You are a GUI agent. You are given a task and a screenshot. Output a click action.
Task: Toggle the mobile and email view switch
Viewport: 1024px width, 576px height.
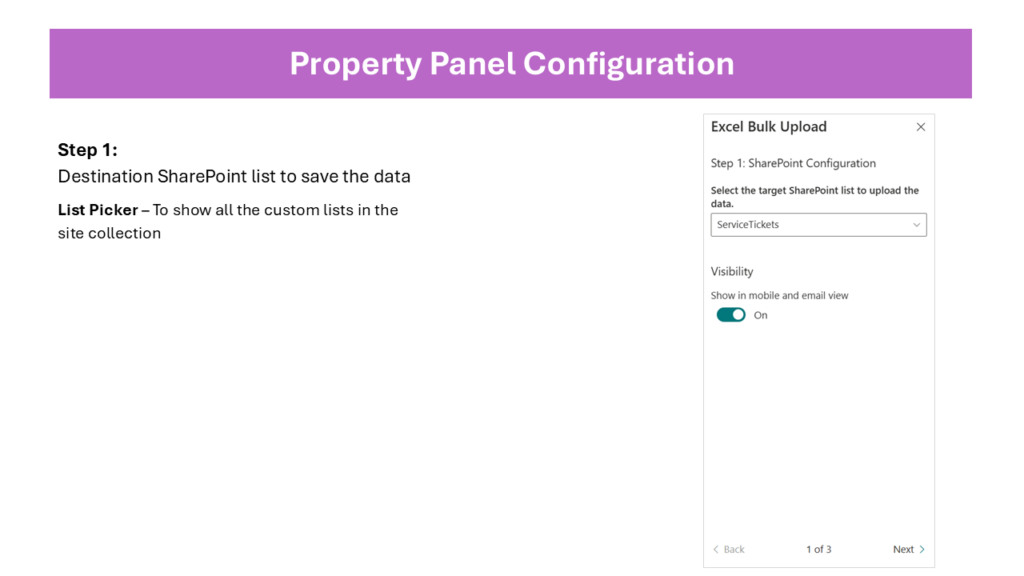coord(731,315)
